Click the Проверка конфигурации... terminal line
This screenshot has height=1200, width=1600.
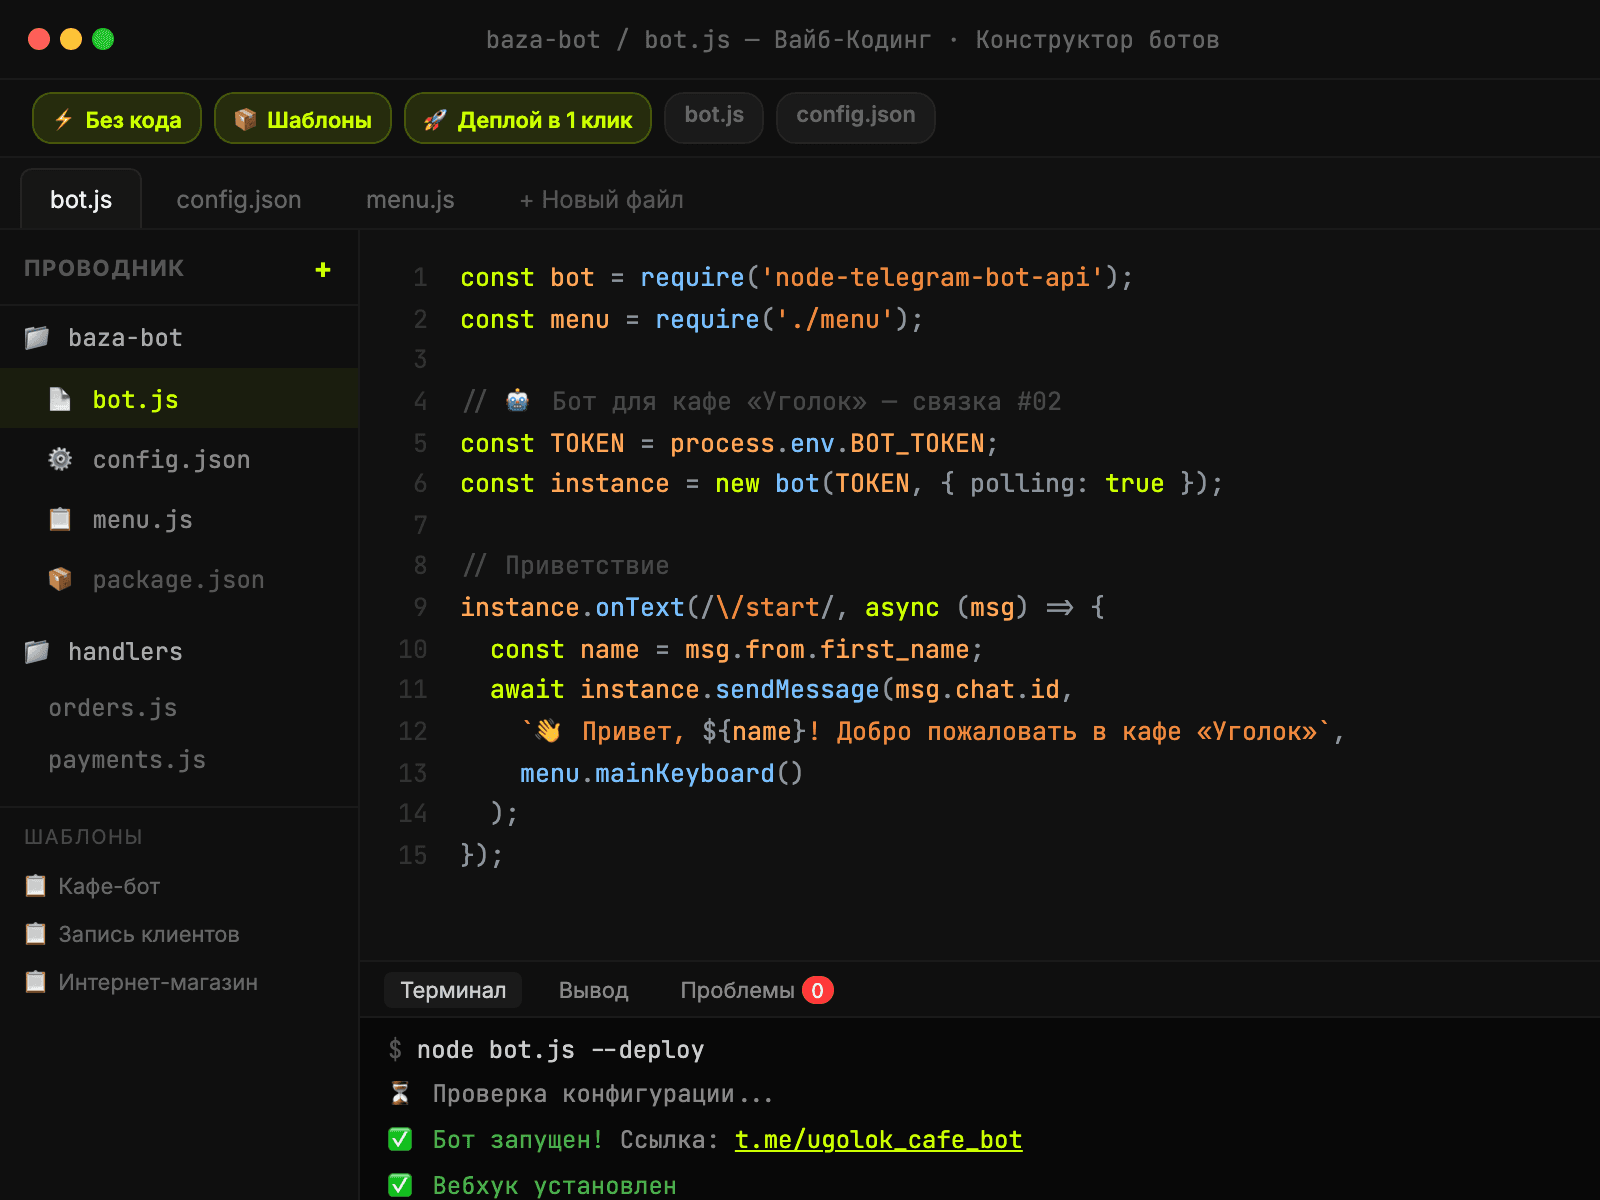coord(603,1094)
